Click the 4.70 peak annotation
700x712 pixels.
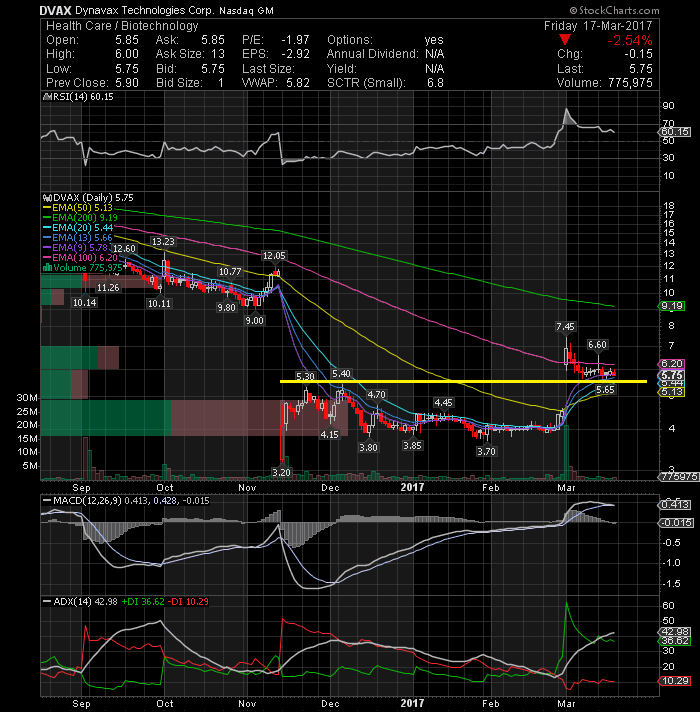(x=376, y=395)
